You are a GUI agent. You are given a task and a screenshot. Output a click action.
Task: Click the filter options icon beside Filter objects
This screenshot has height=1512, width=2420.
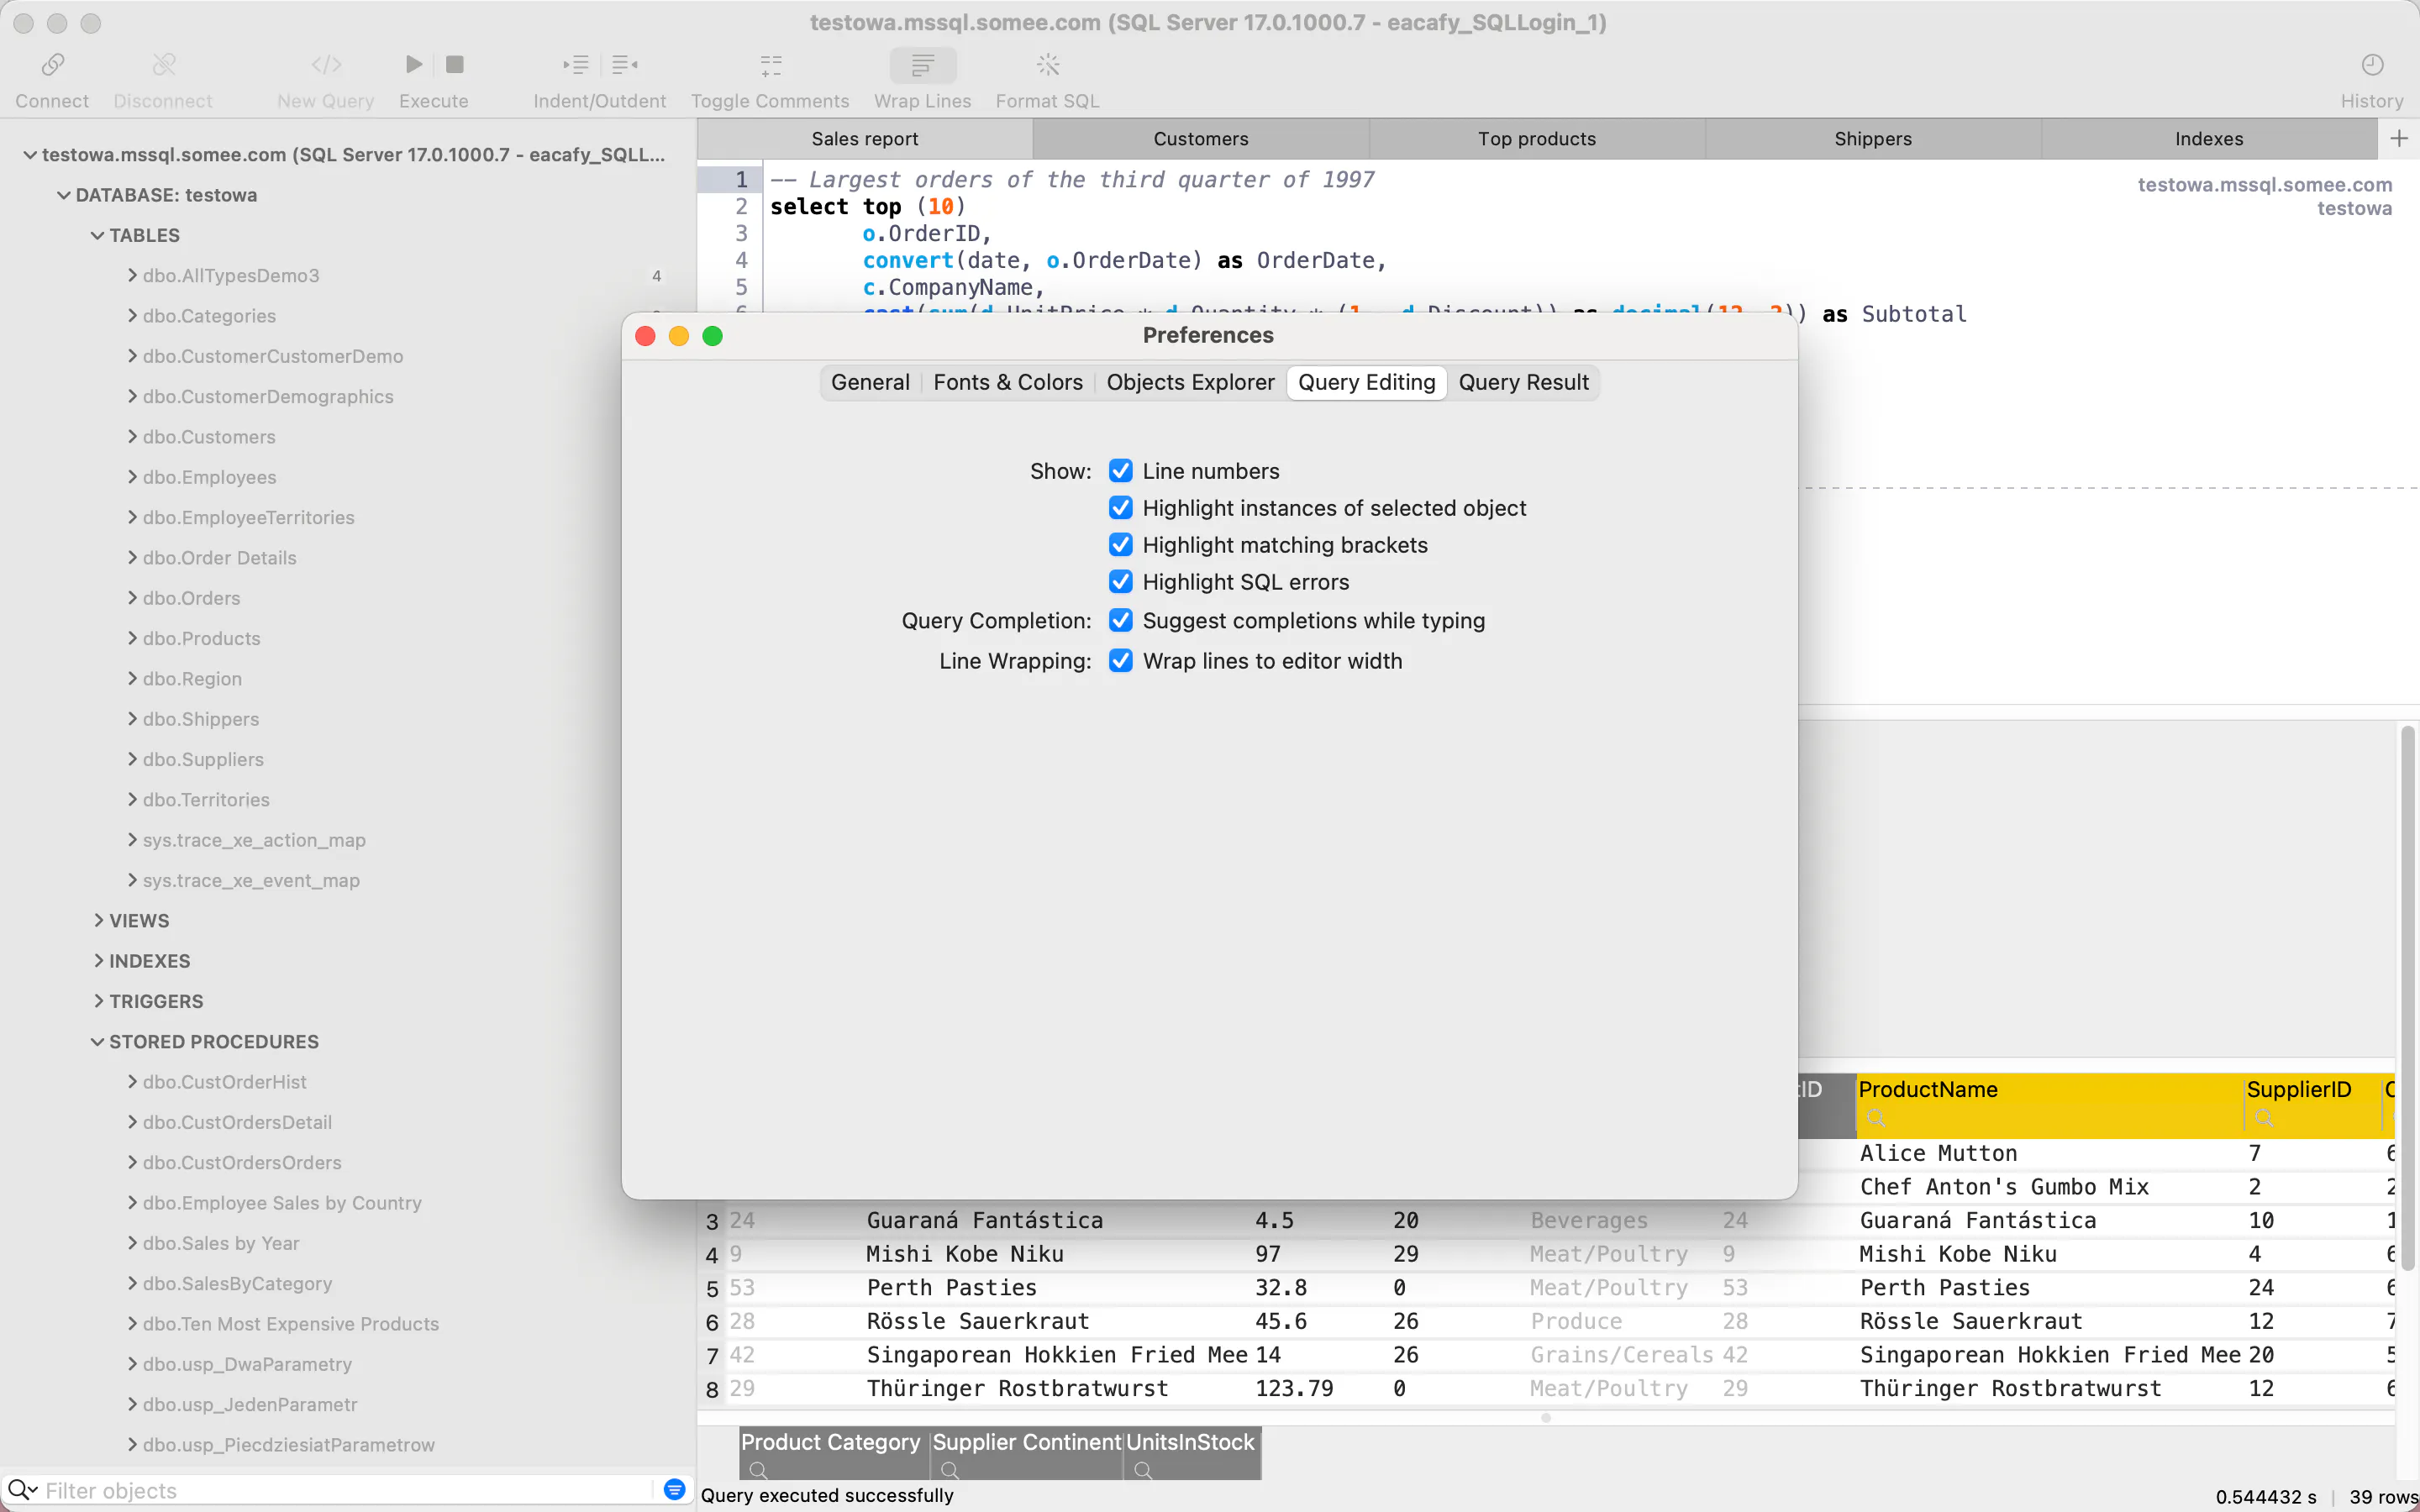[x=674, y=1490]
